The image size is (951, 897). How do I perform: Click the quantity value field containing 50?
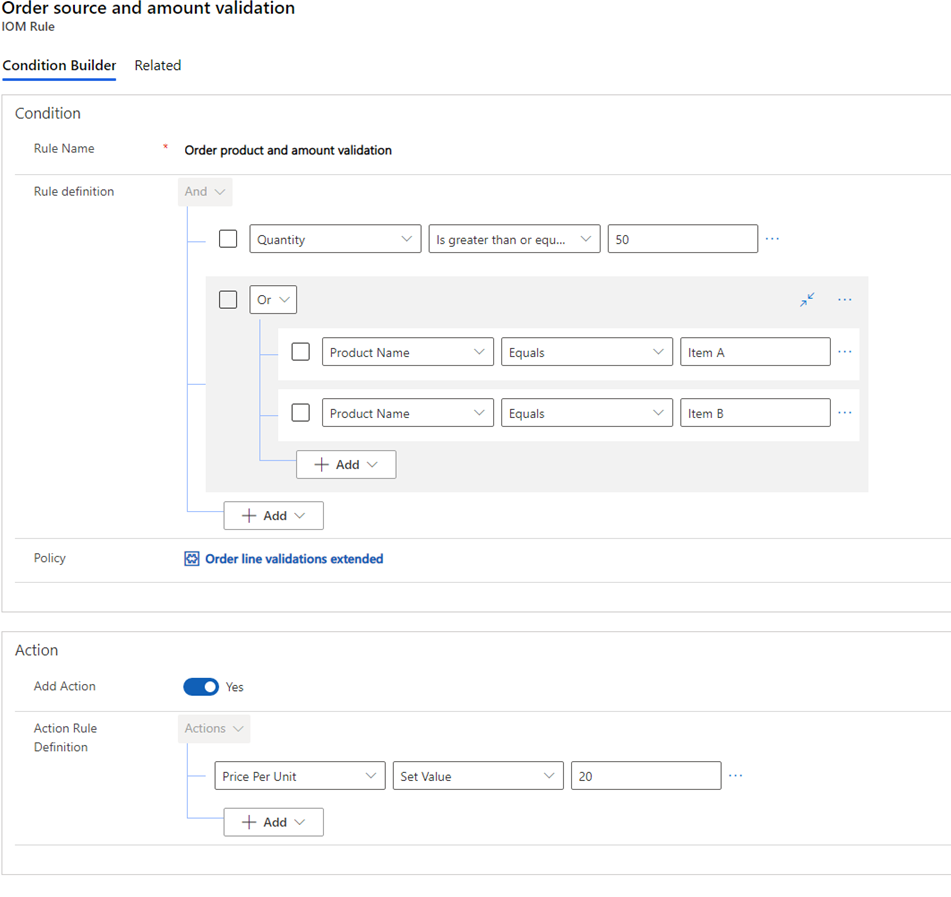coord(682,239)
